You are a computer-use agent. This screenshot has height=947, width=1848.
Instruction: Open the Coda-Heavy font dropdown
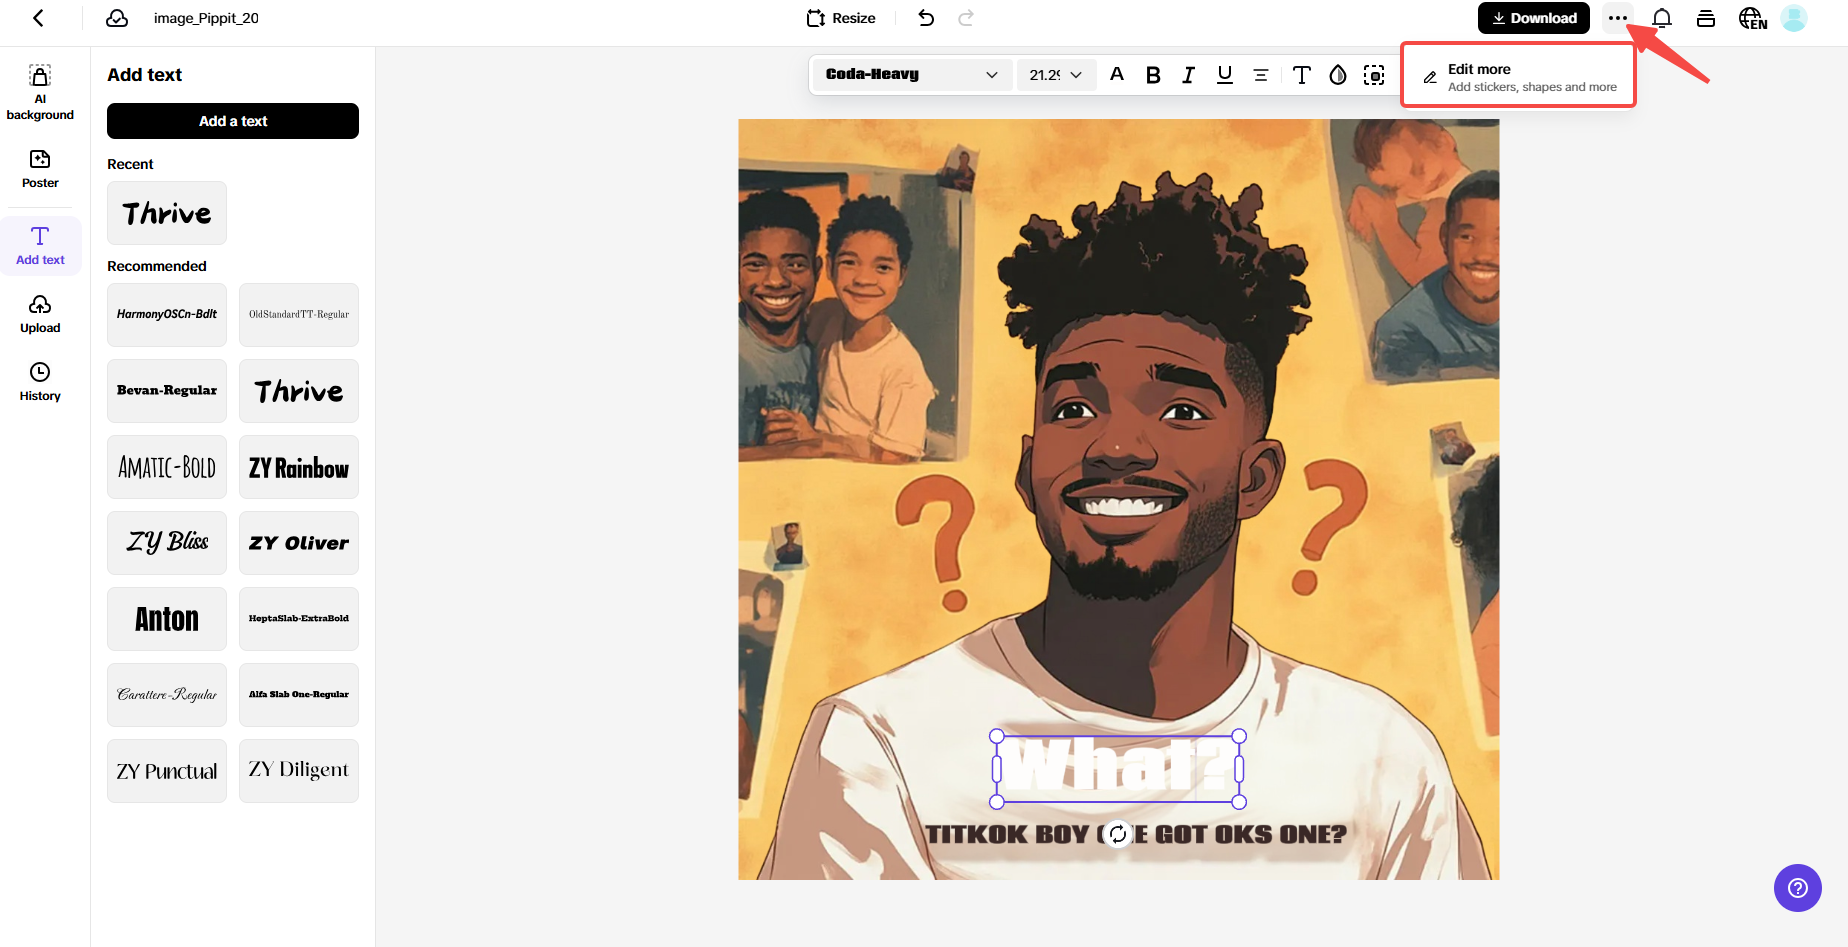910,74
